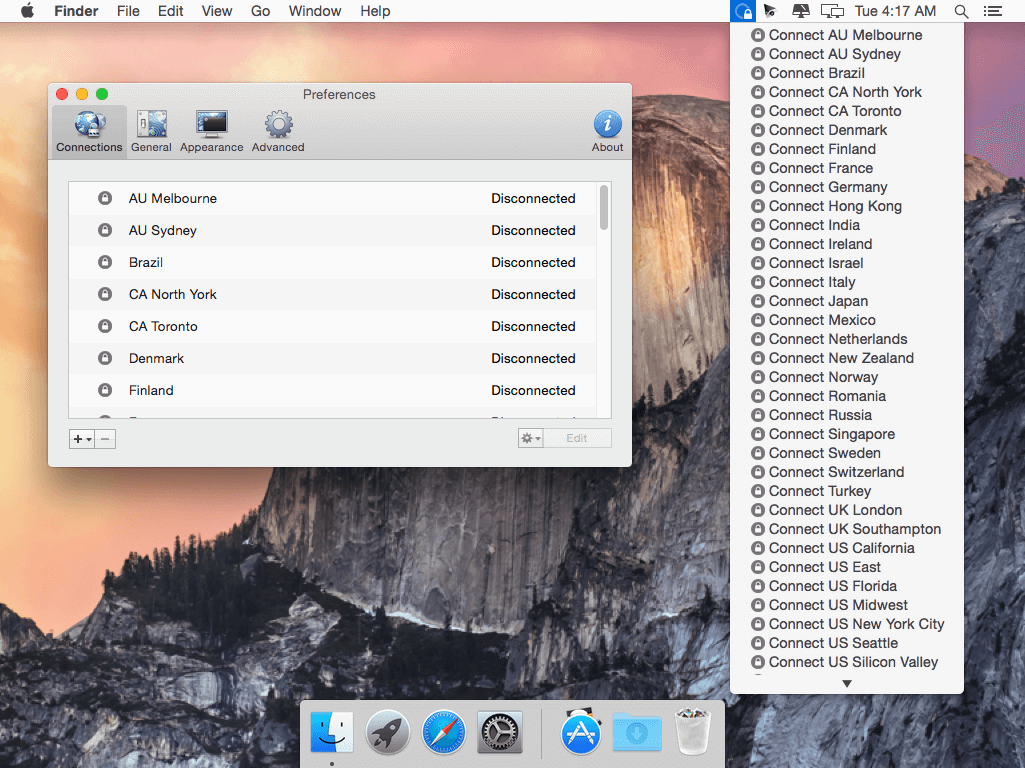
Task: Select the AU Melbourne connection name
Action: coord(173,198)
